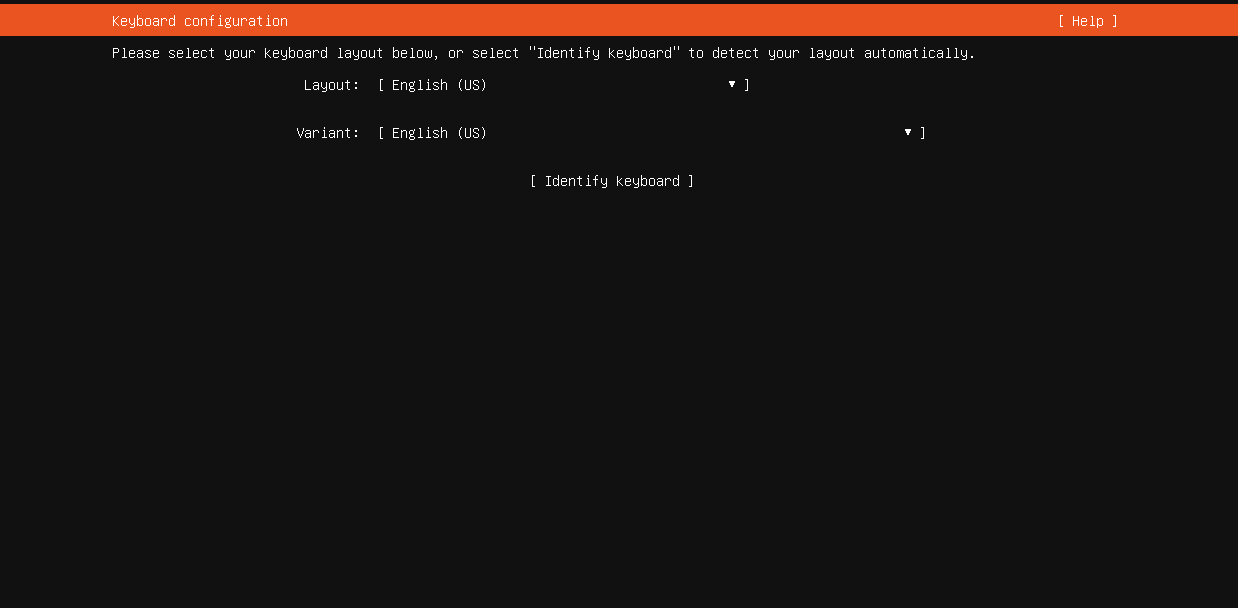
Task: Click the instruction sentence about selecting keyboard layout
Action: click(543, 53)
